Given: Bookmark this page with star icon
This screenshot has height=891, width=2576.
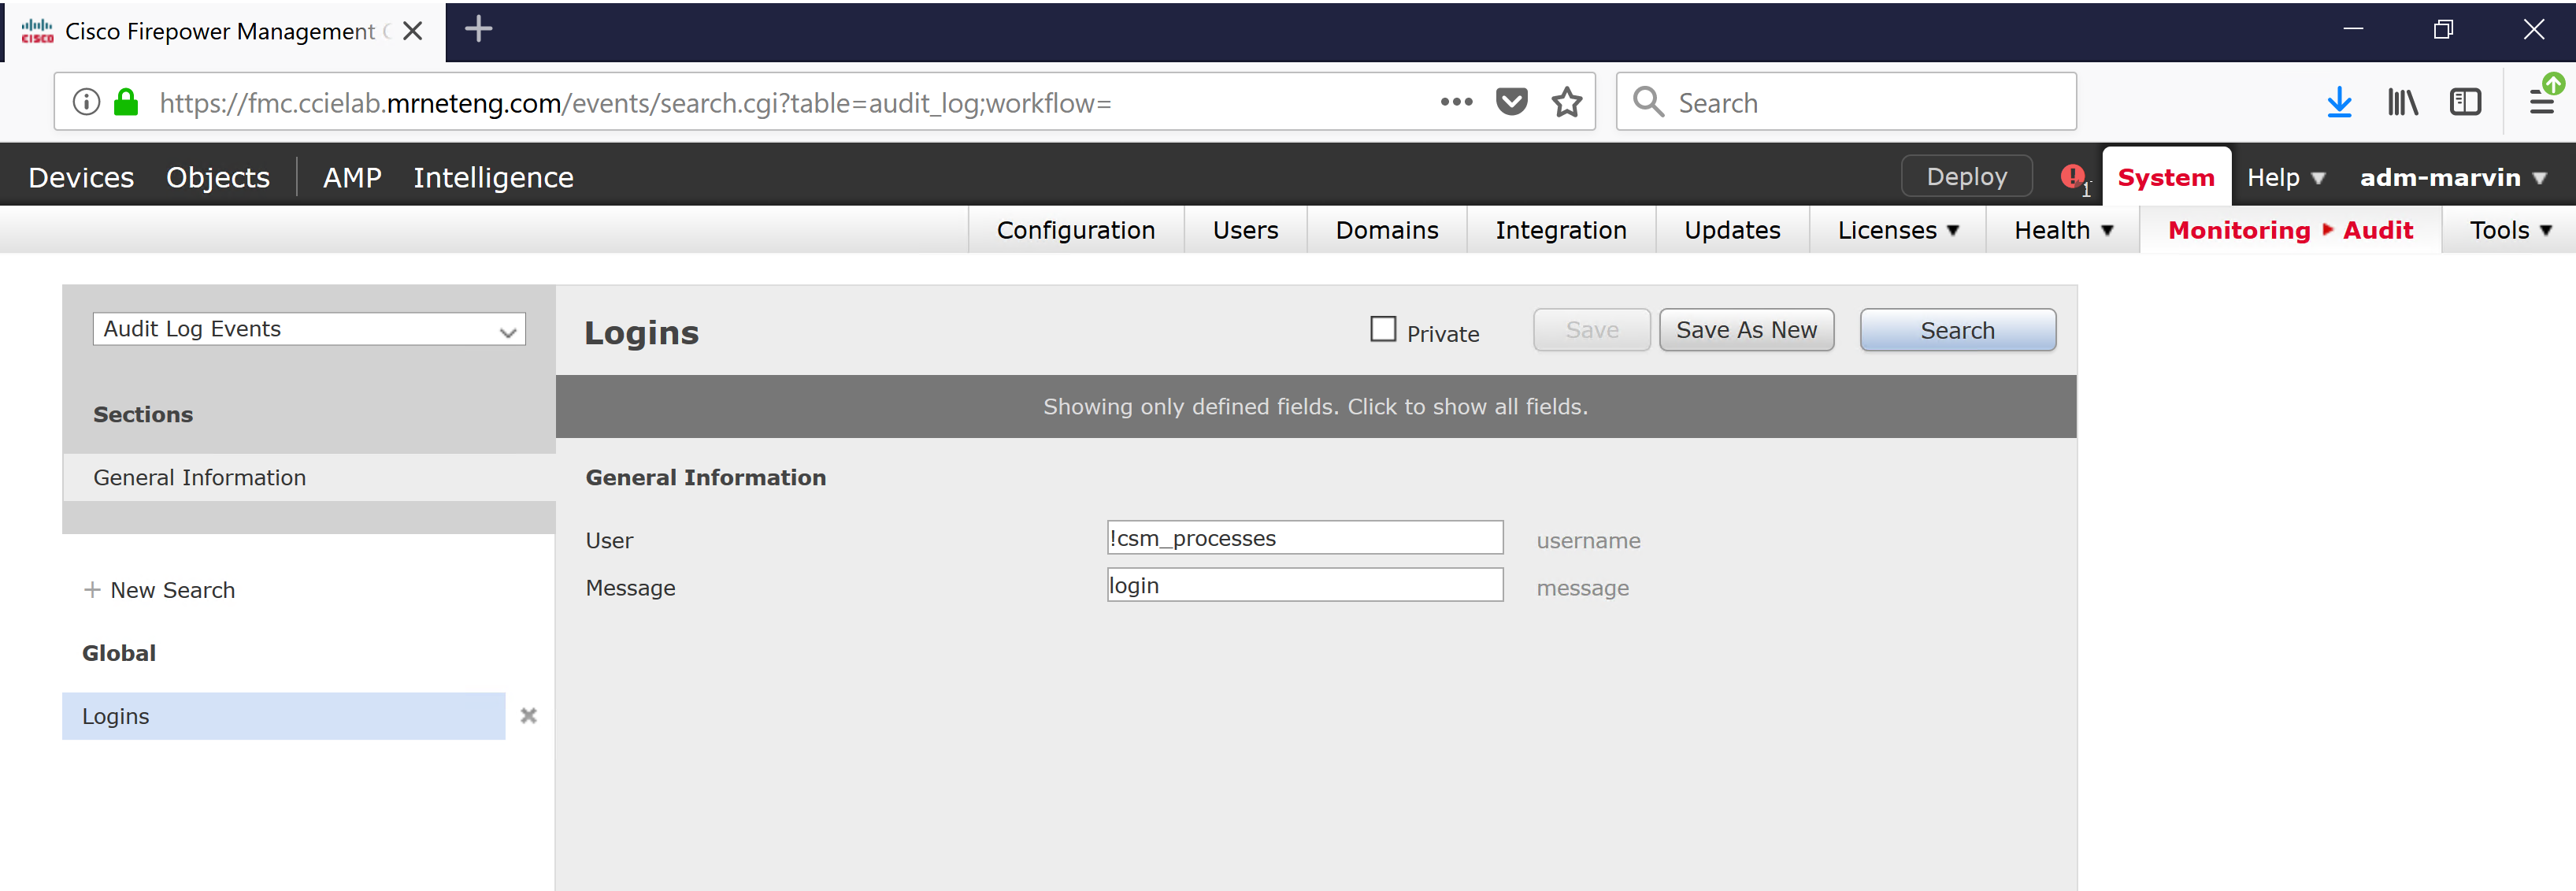Looking at the screenshot, I should (x=1567, y=102).
